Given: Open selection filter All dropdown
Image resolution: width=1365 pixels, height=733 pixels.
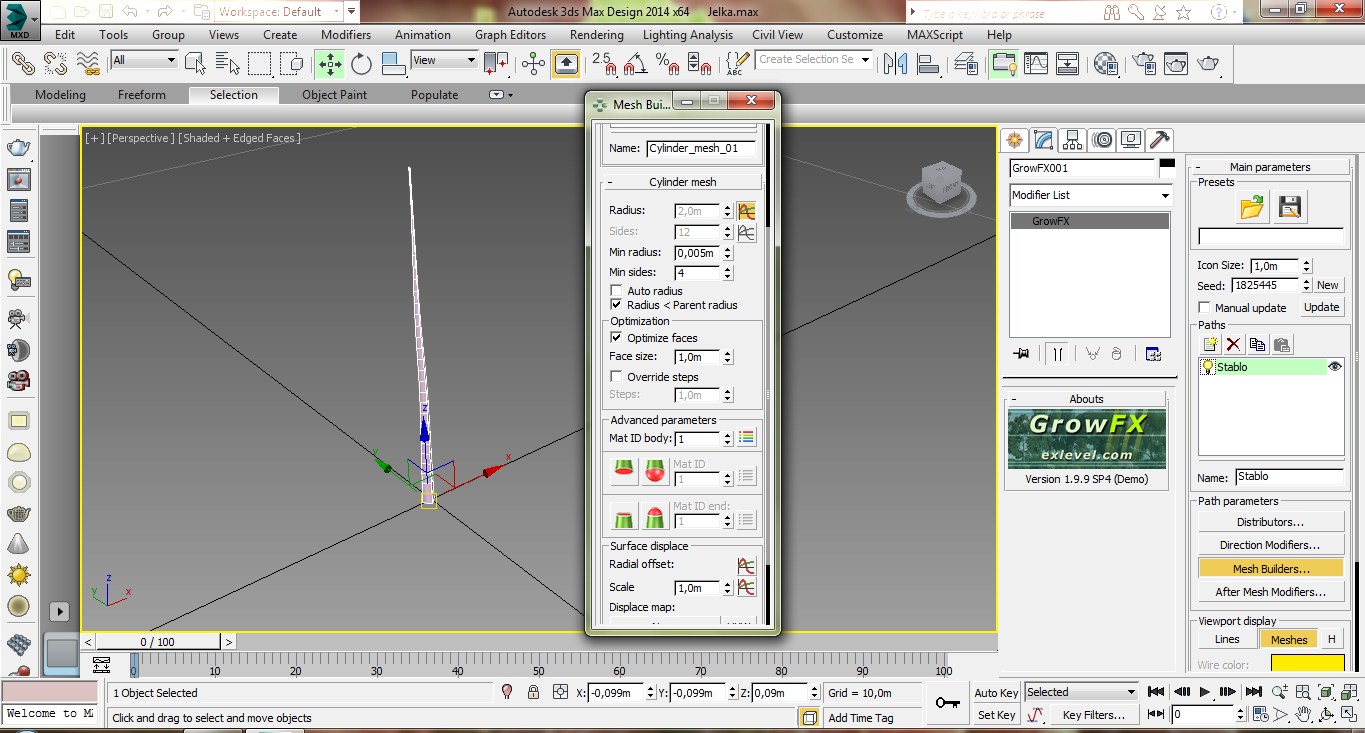Looking at the screenshot, I should (x=144, y=60).
